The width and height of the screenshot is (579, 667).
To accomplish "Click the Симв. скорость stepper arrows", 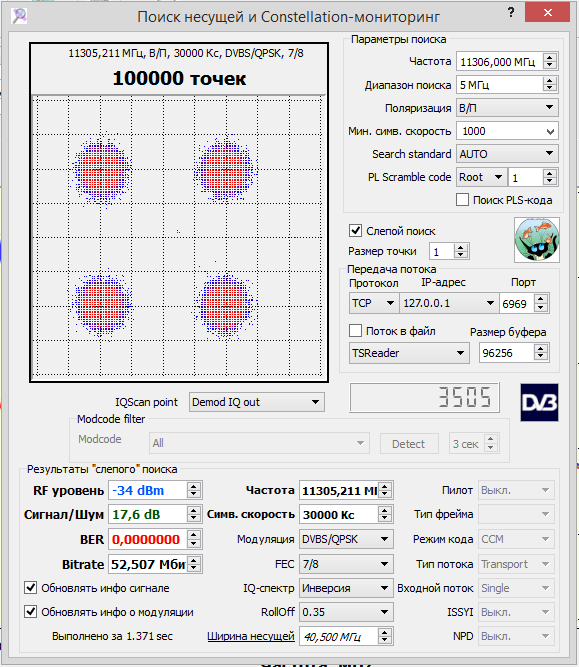I will tap(385, 514).
